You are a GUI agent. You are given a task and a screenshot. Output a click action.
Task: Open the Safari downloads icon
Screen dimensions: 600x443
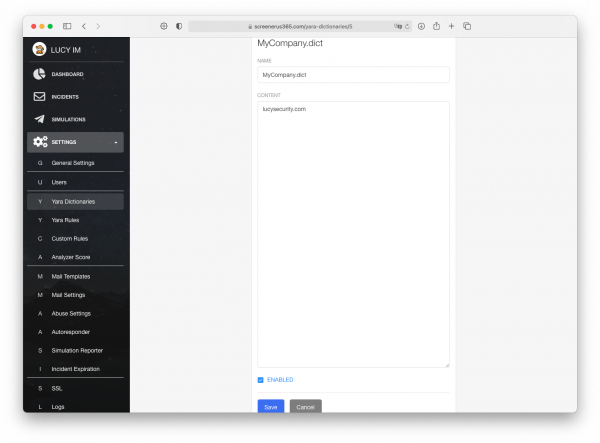pos(421,26)
